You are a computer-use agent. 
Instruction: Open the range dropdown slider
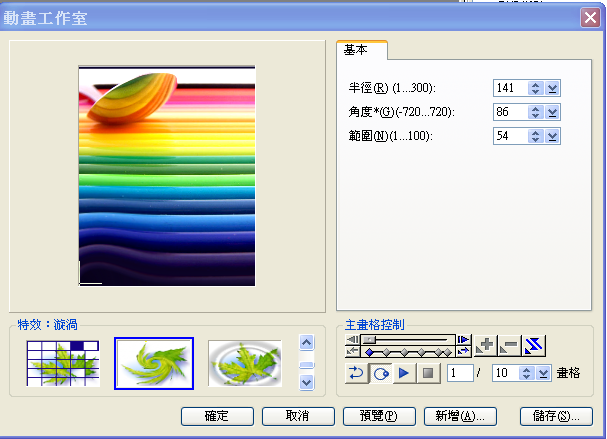(552, 136)
